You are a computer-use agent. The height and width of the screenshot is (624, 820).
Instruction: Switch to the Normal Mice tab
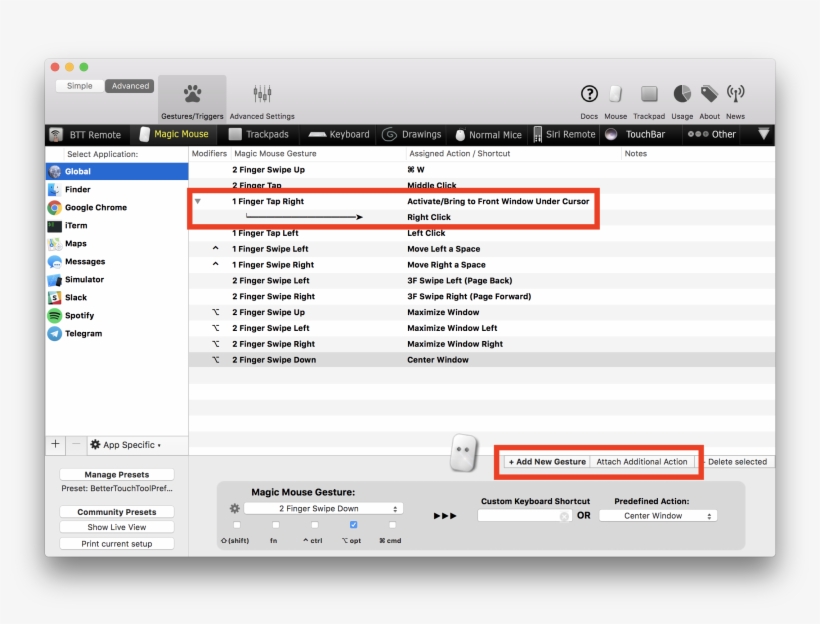coord(488,135)
